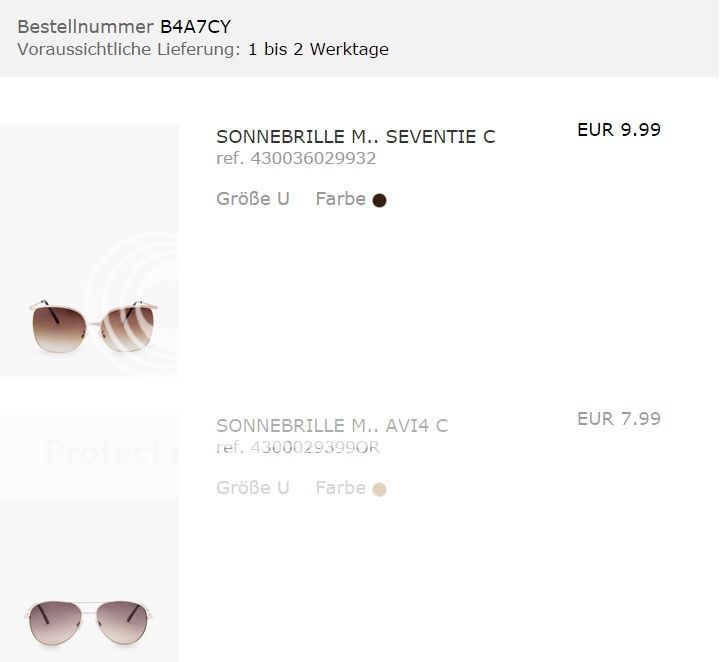Click the Farbe label of SEVENTIE item
This screenshot has width=720, height=662.
pyautogui.click(x=340, y=199)
